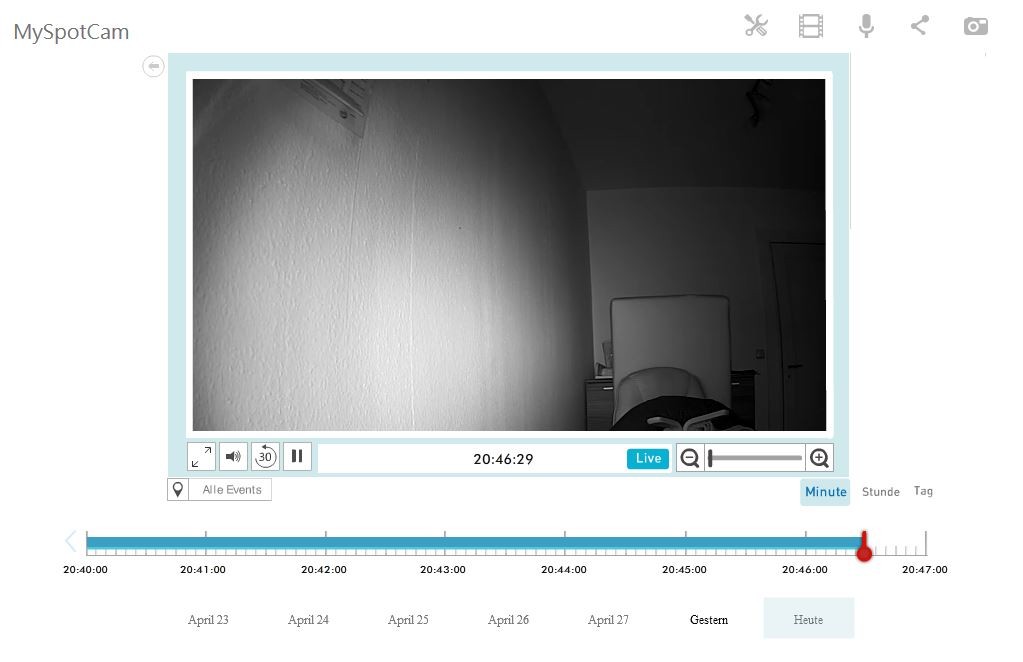The image size is (1023, 662).
Task: Open the film clip recordings icon
Action: tap(810, 26)
